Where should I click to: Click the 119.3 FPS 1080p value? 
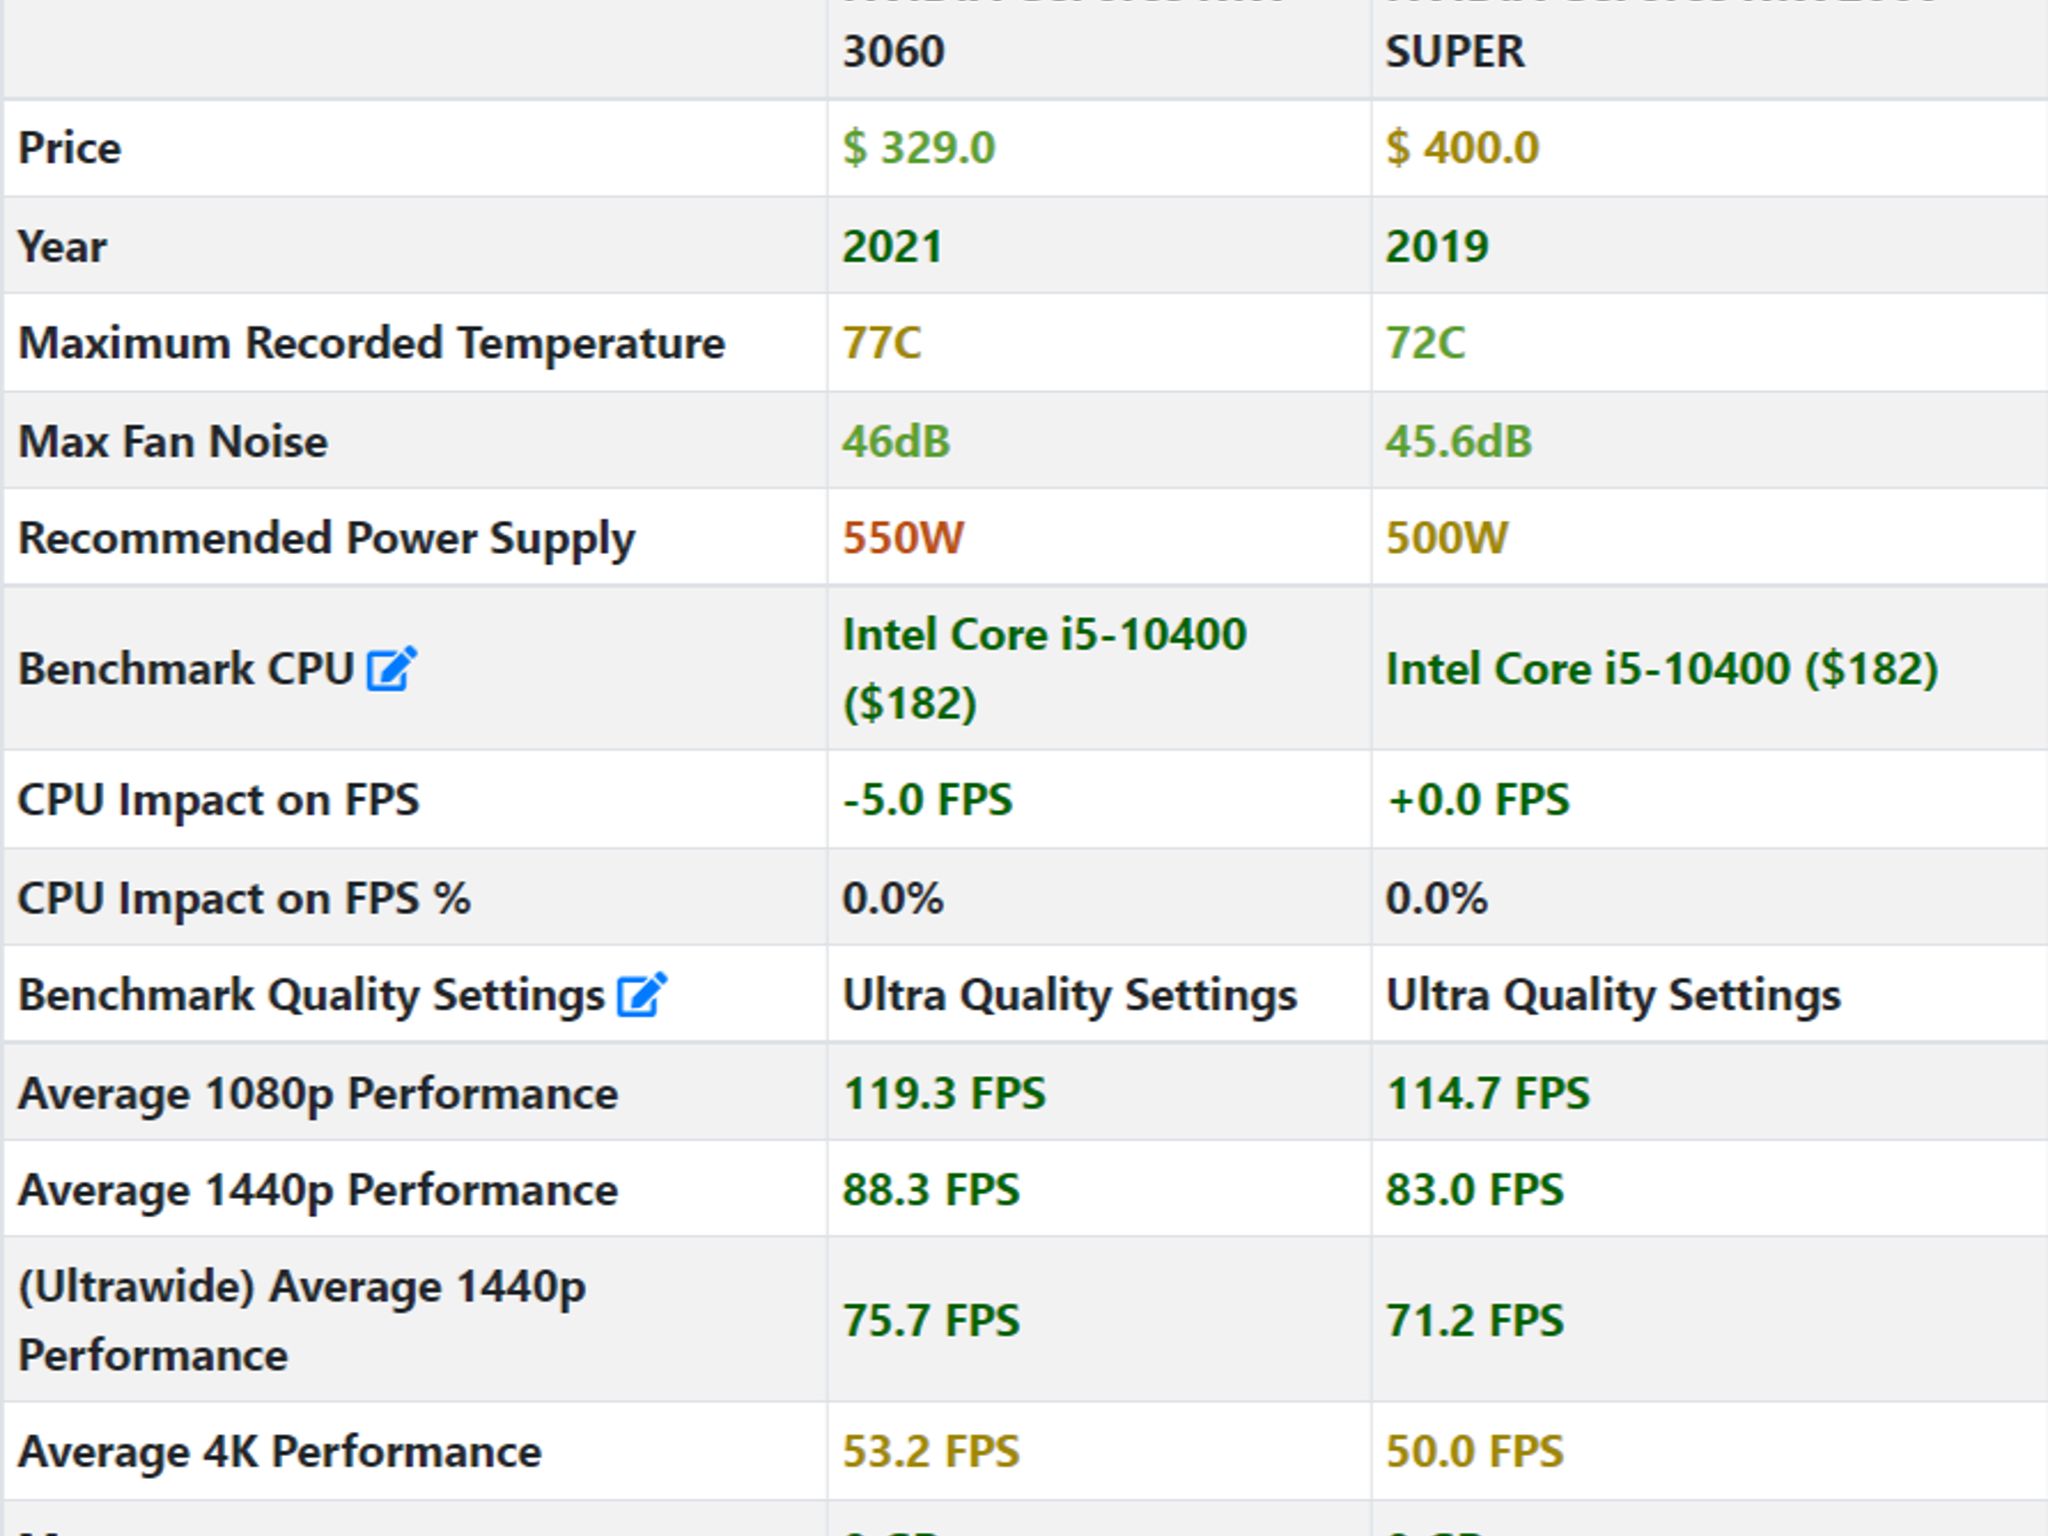(944, 1093)
